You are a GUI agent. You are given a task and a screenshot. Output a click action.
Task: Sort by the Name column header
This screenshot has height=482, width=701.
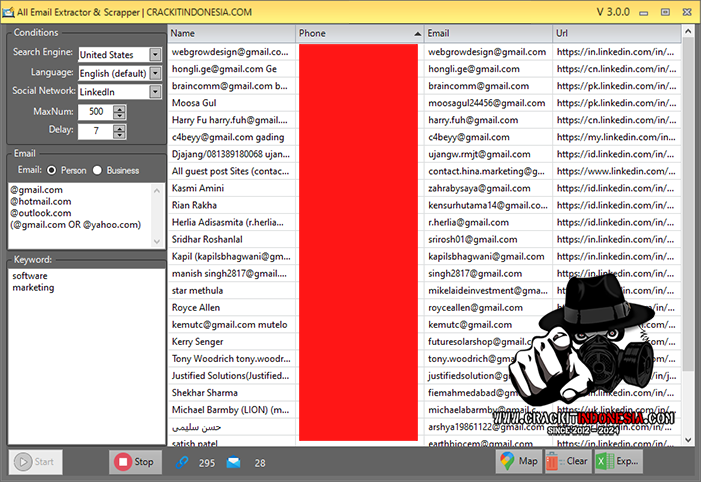coord(230,33)
